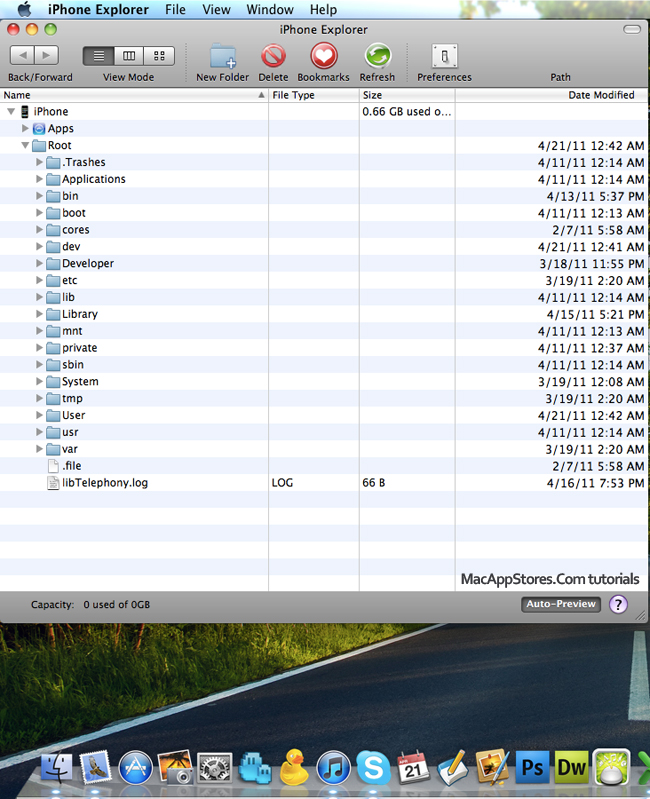Open the Bookmarks heart icon
The width and height of the screenshot is (650, 799).
[x=324, y=56]
